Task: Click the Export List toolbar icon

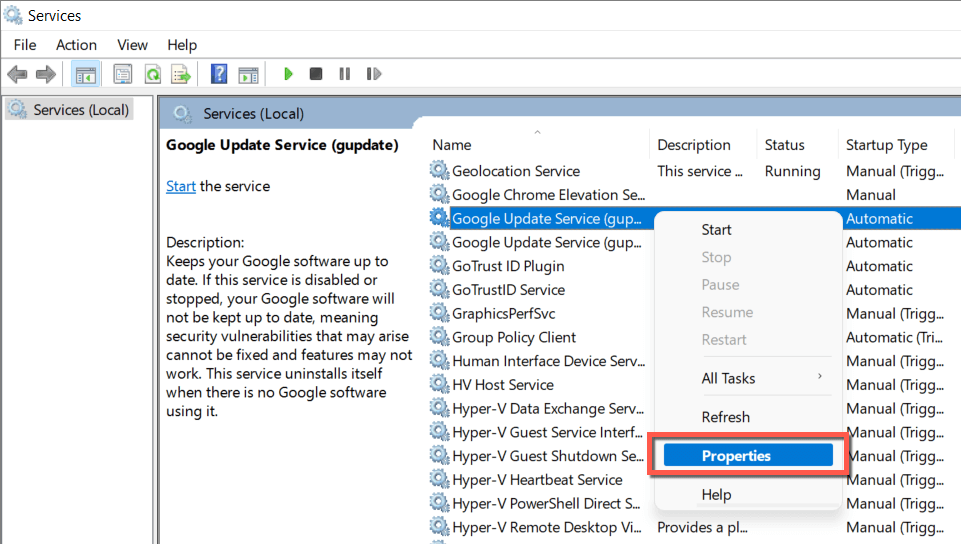Action: pos(181,74)
